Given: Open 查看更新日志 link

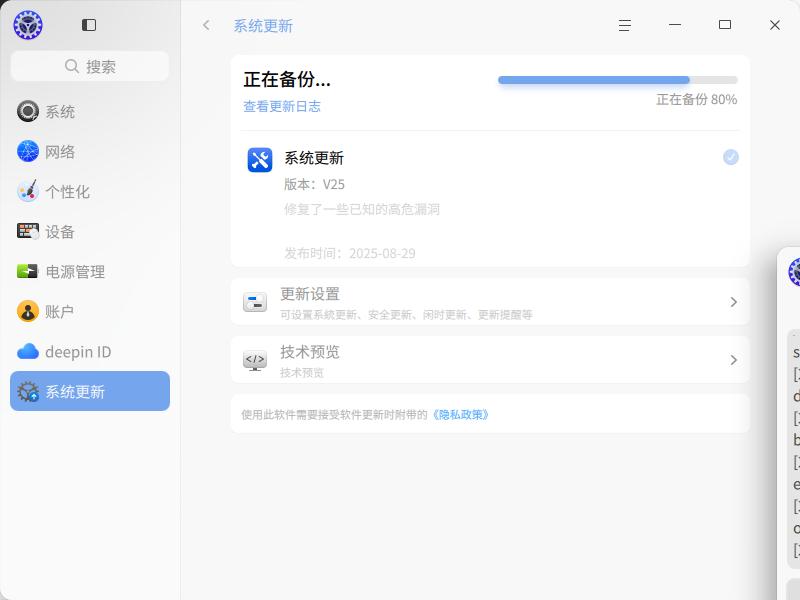Looking at the screenshot, I should tap(282, 106).
